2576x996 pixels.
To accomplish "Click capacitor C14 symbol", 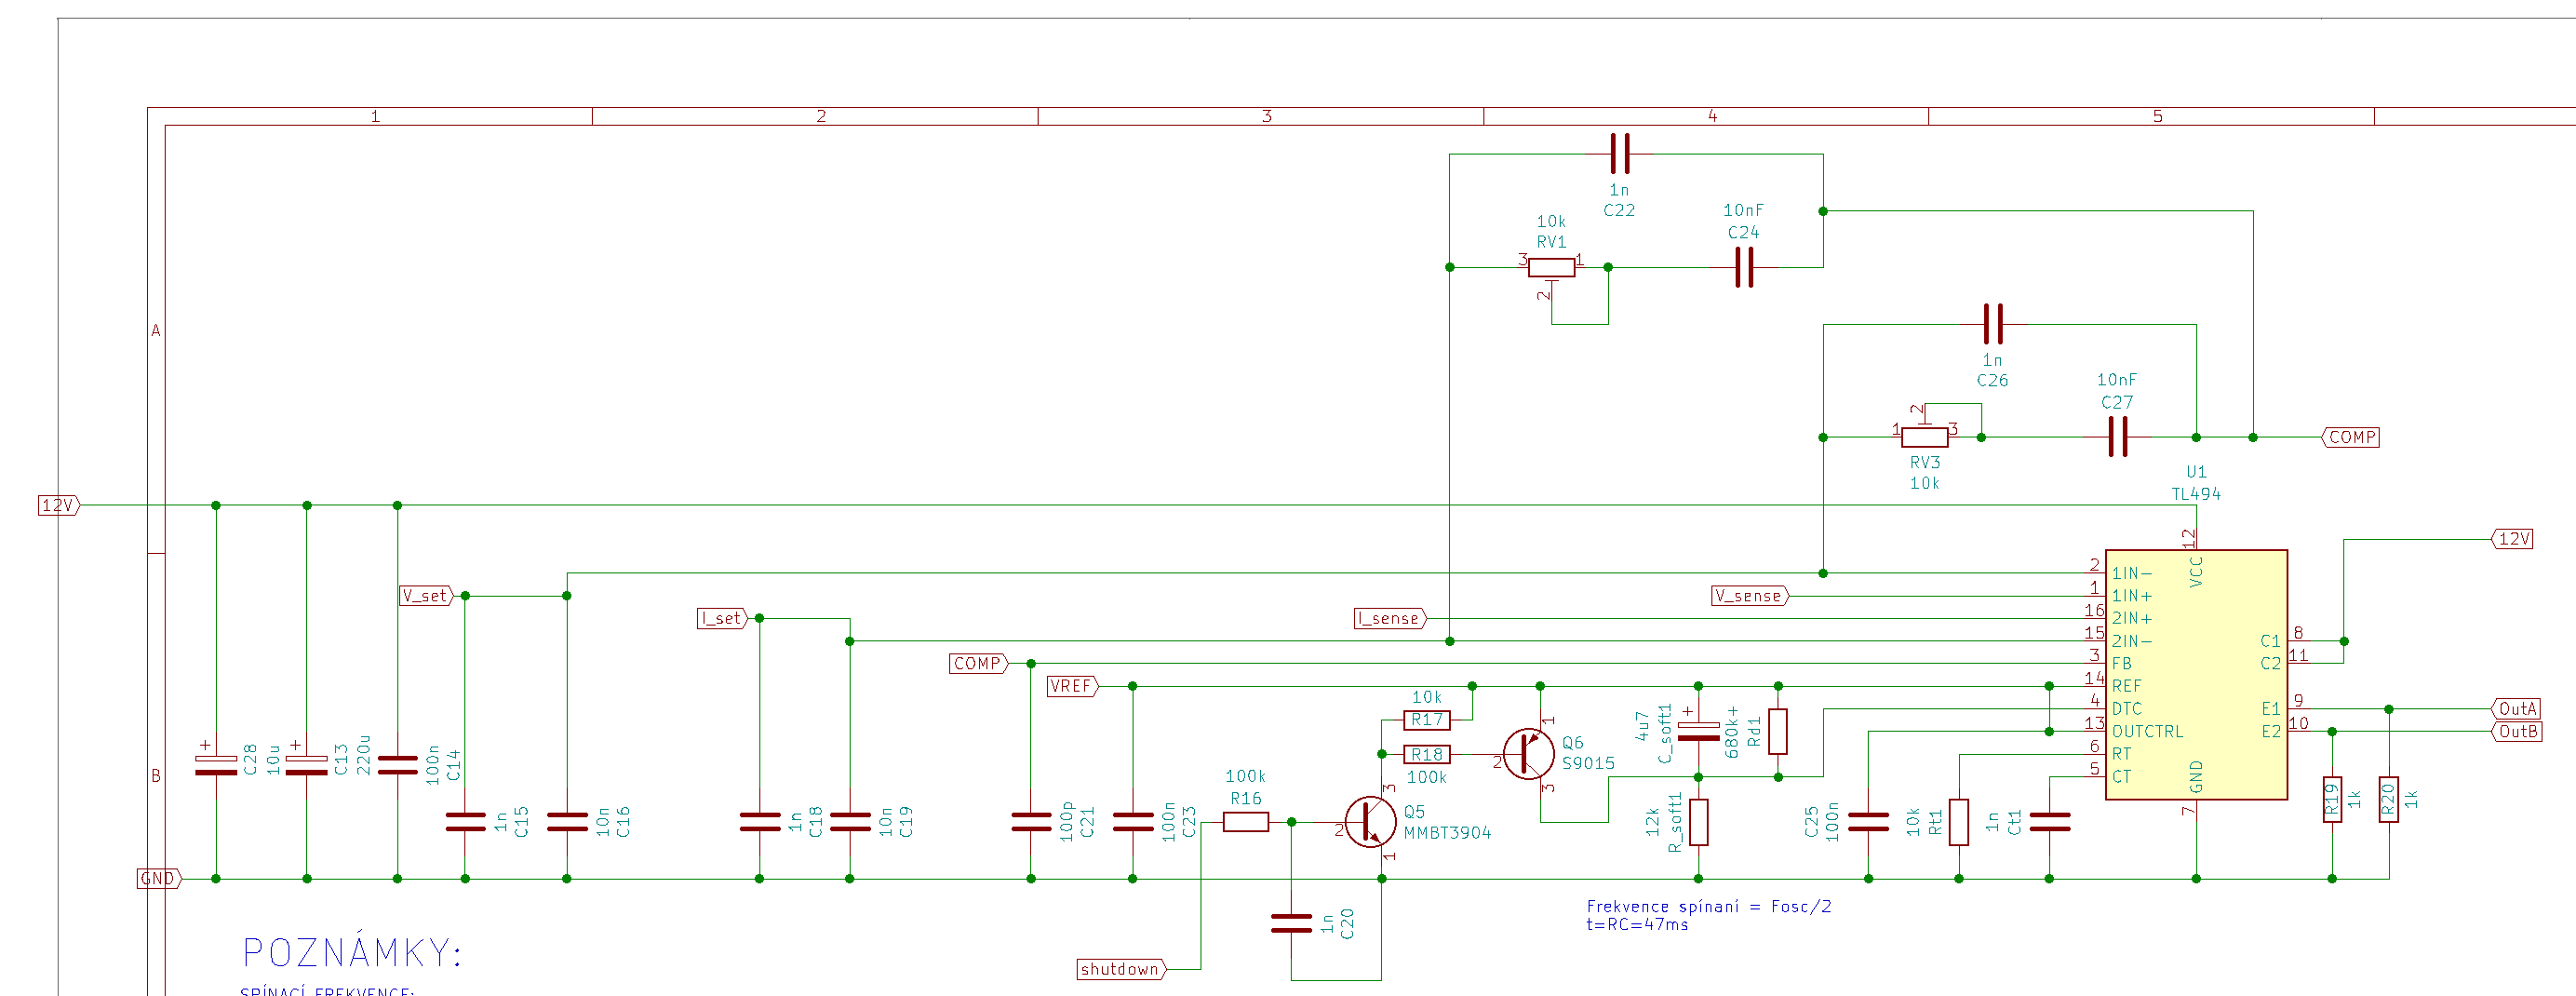I will tap(397, 765).
